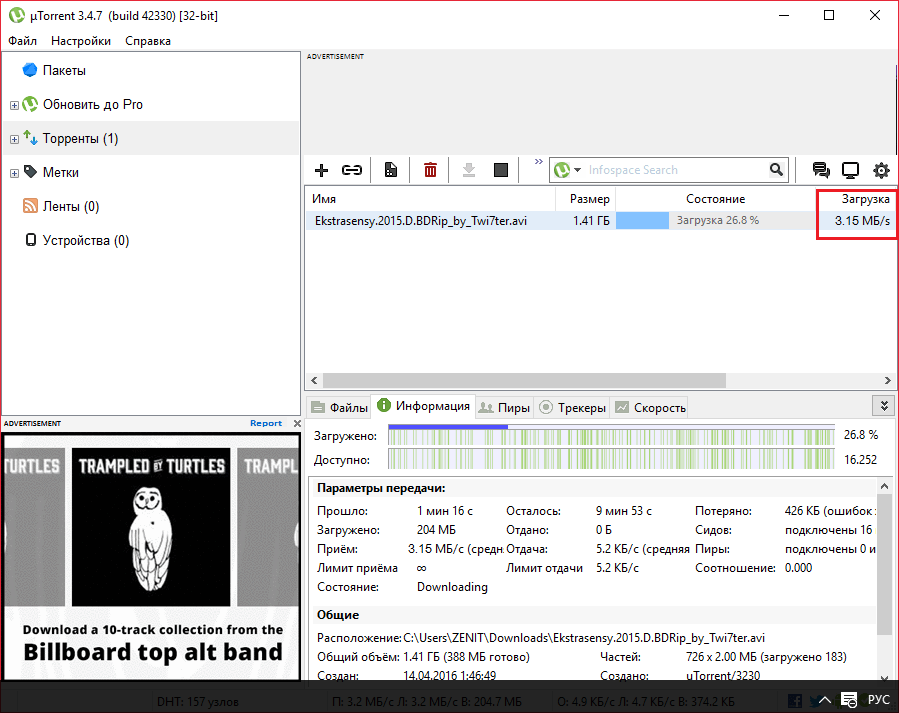Switch to the Файлы tab
899x713 pixels.
tap(339, 408)
